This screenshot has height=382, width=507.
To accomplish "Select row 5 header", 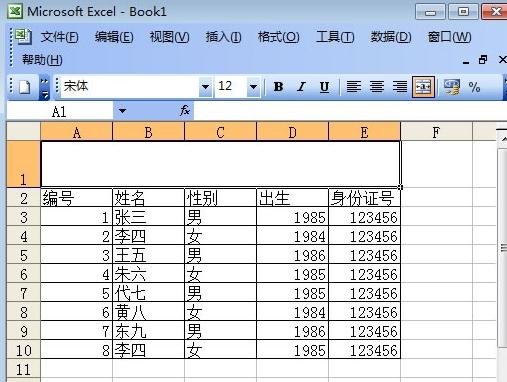I will pyautogui.click(x=24, y=255).
